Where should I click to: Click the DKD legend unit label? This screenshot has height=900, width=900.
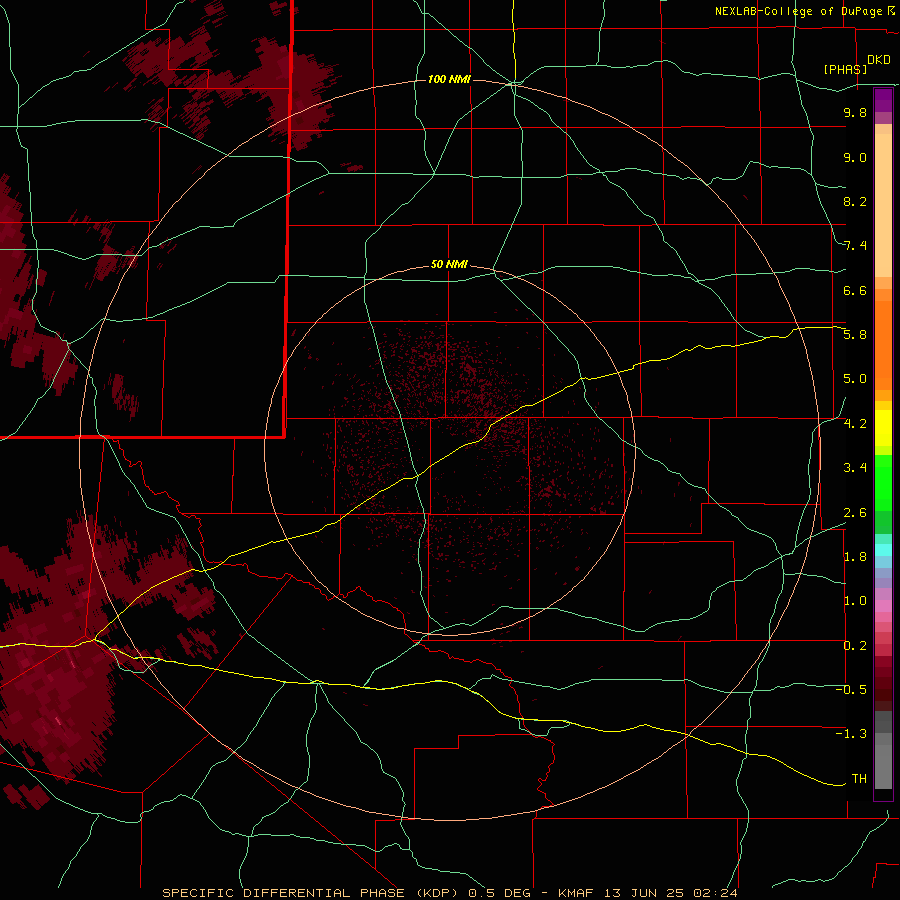879,60
